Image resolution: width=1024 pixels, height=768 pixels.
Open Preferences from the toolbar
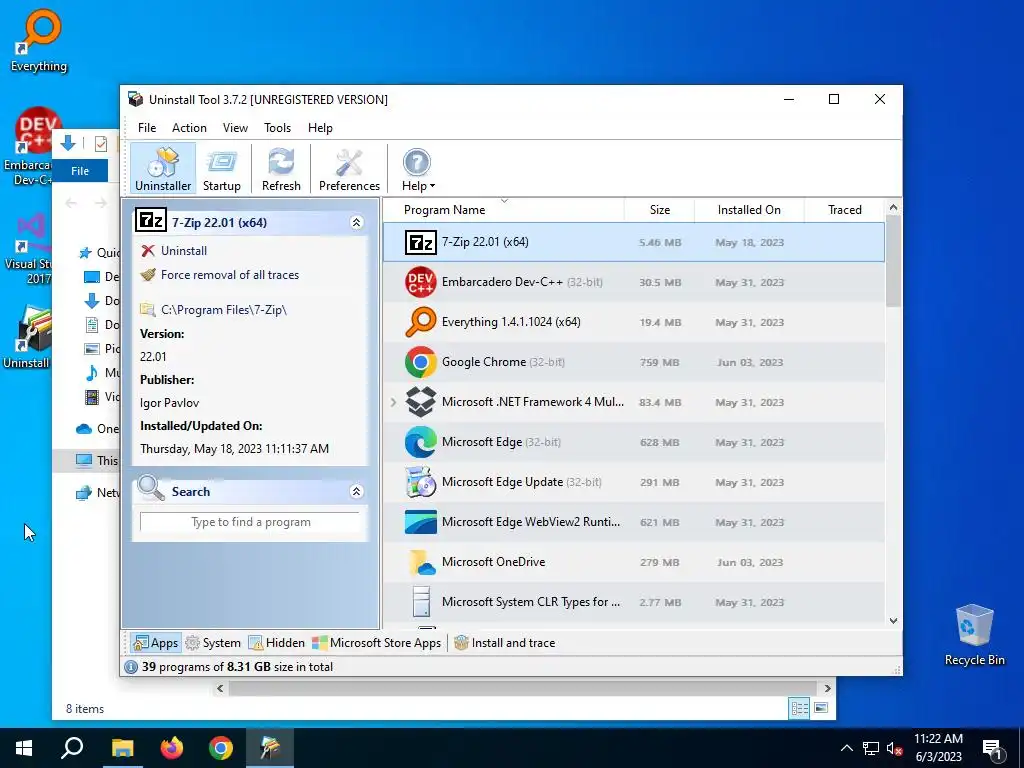point(349,168)
